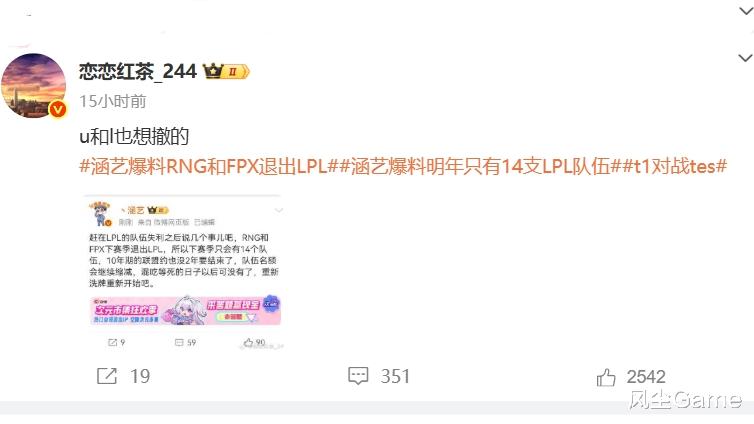Like the post with thumbs-up icon
754x424 pixels.
tap(606, 377)
